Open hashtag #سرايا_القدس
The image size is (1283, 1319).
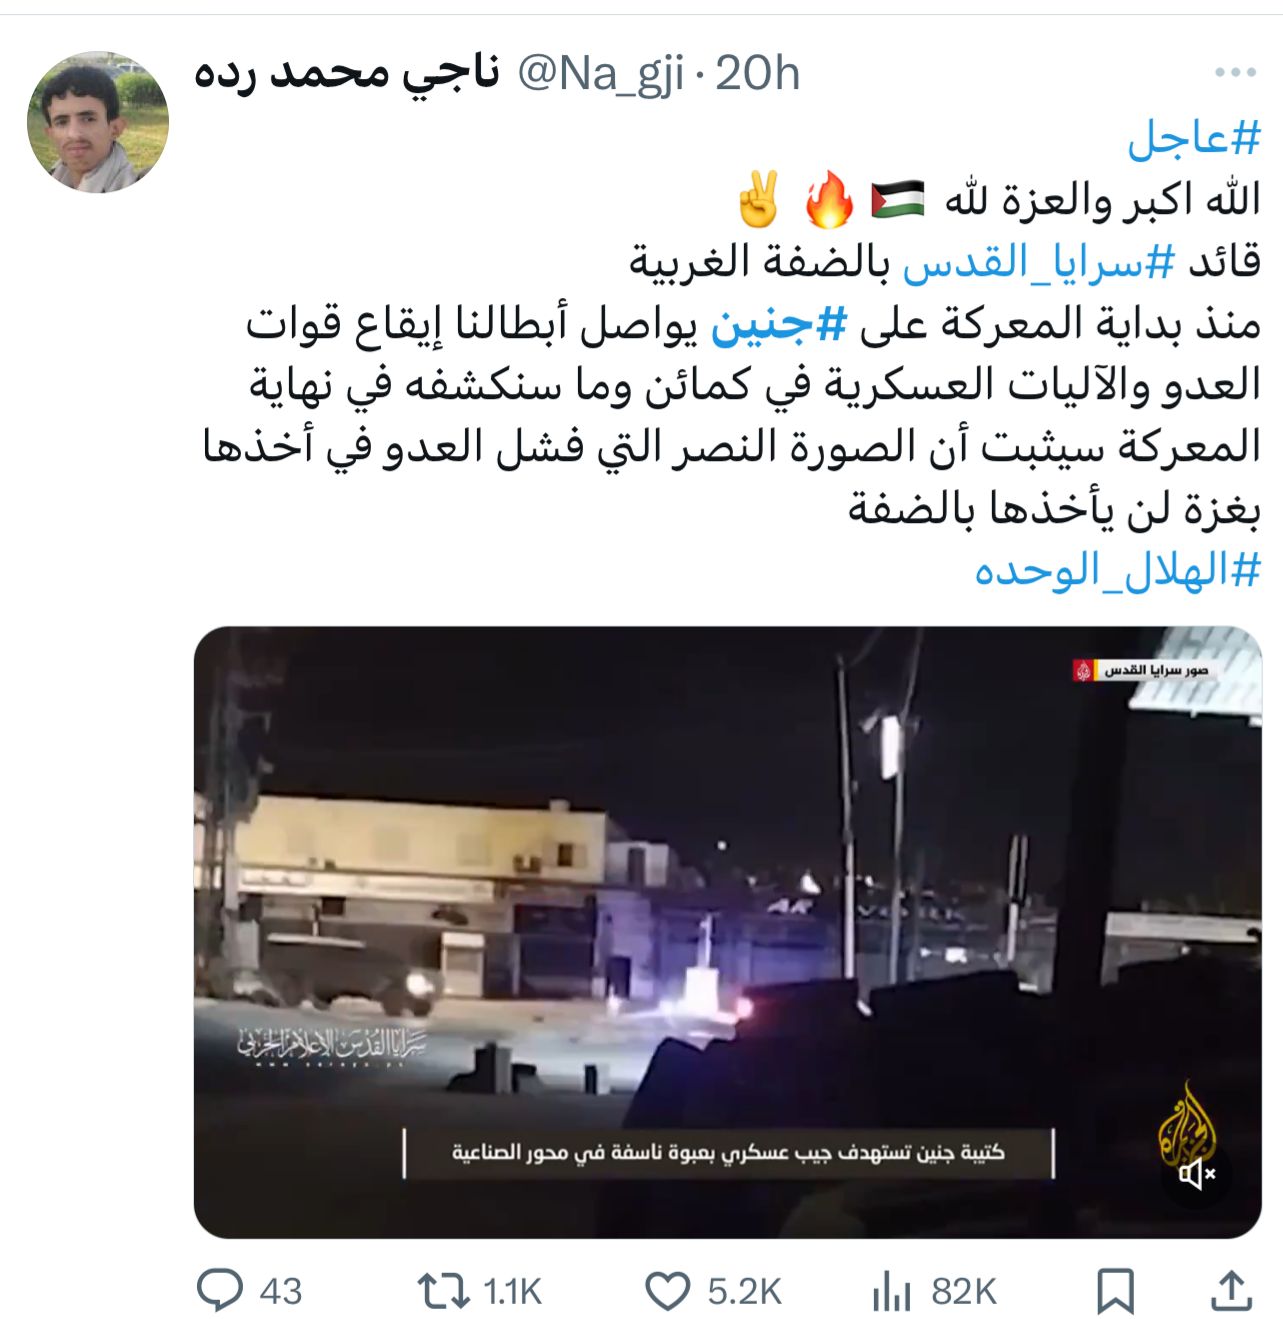point(1038,262)
